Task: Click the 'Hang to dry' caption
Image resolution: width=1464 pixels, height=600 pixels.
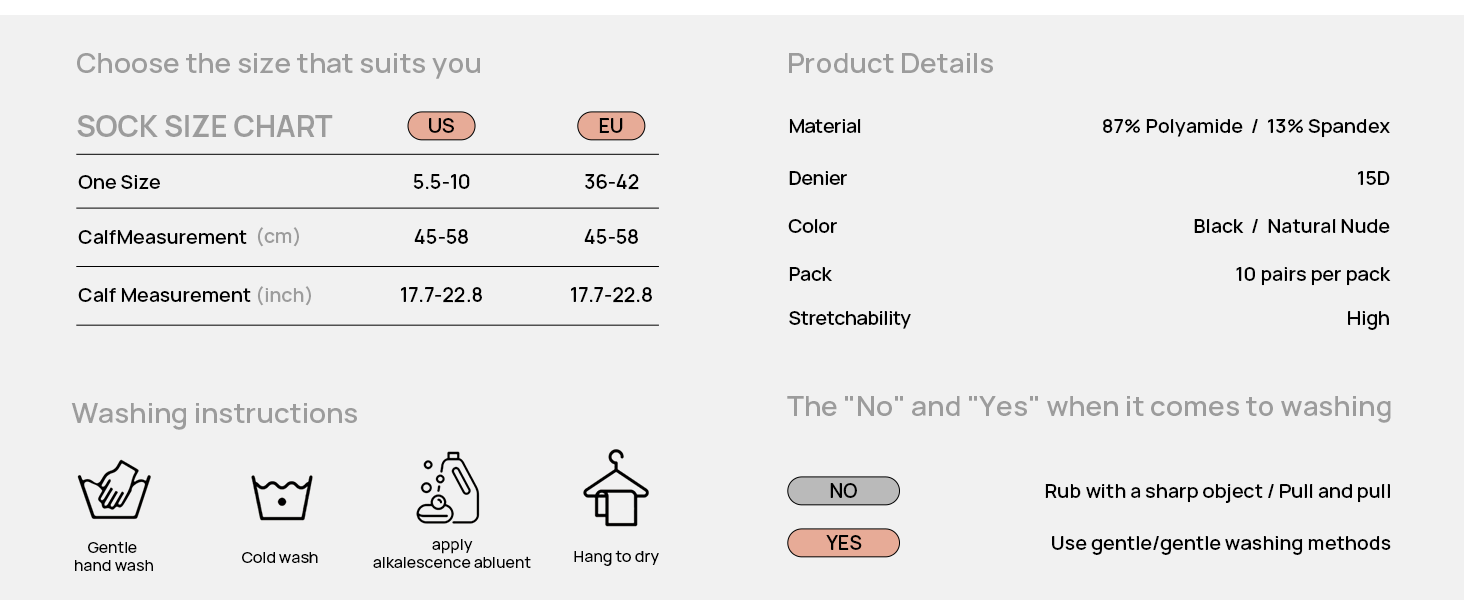Action: [616, 557]
